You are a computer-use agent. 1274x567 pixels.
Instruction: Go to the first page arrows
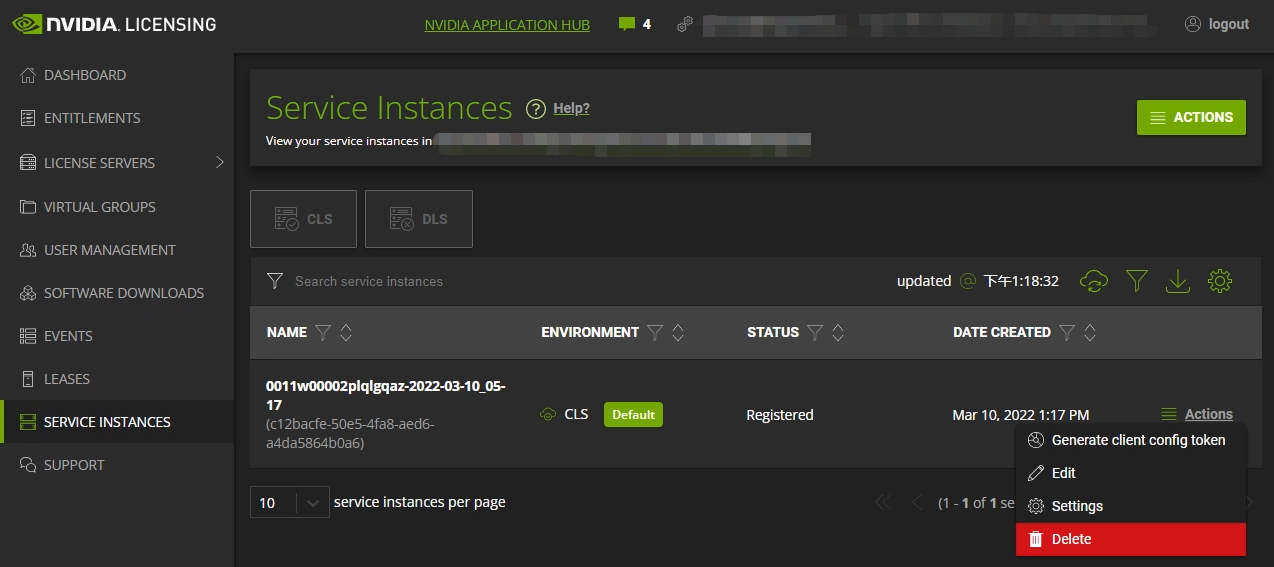(x=882, y=503)
